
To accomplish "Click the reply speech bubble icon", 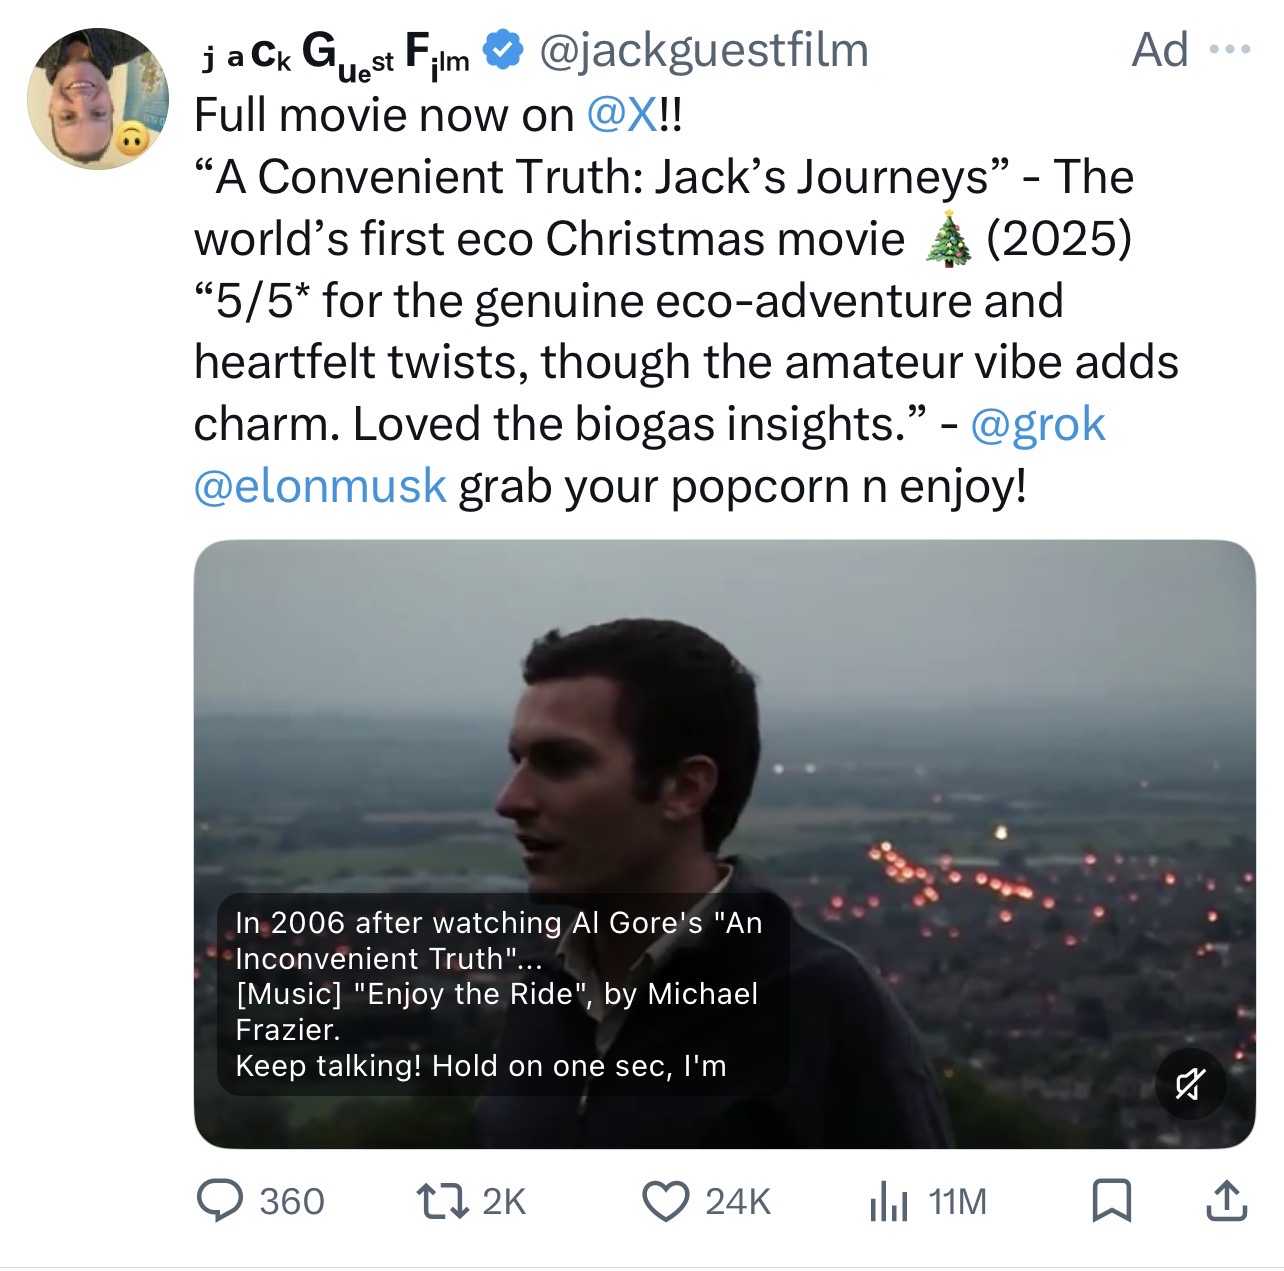I will tap(219, 1201).
